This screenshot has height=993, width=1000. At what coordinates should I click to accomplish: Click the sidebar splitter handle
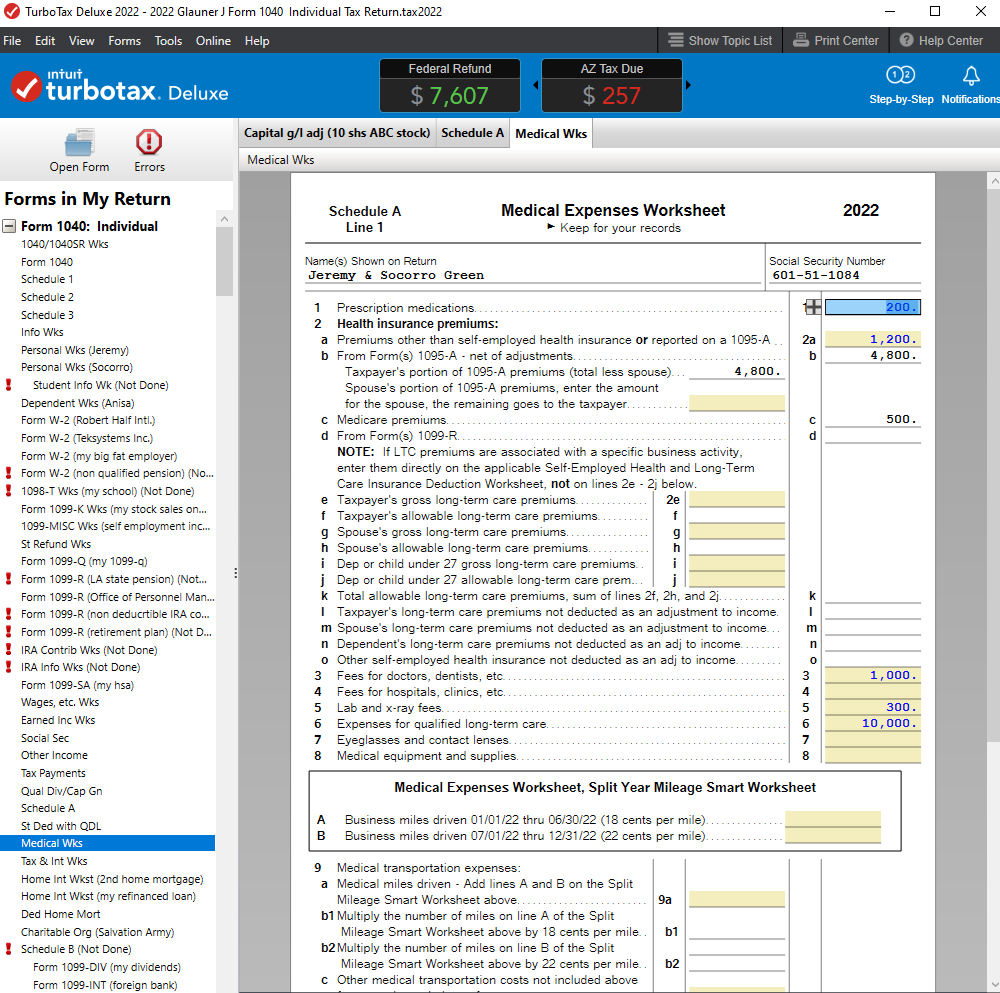(x=235, y=573)
